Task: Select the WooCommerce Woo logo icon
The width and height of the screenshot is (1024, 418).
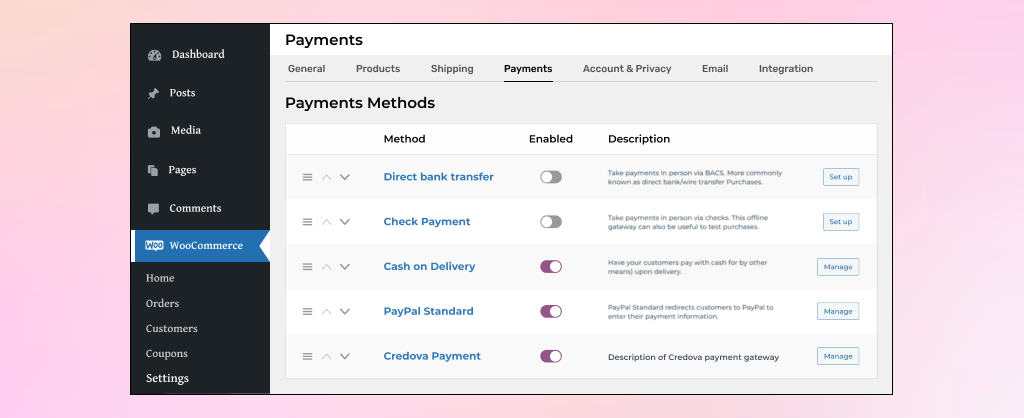Action: click(154, 246)
